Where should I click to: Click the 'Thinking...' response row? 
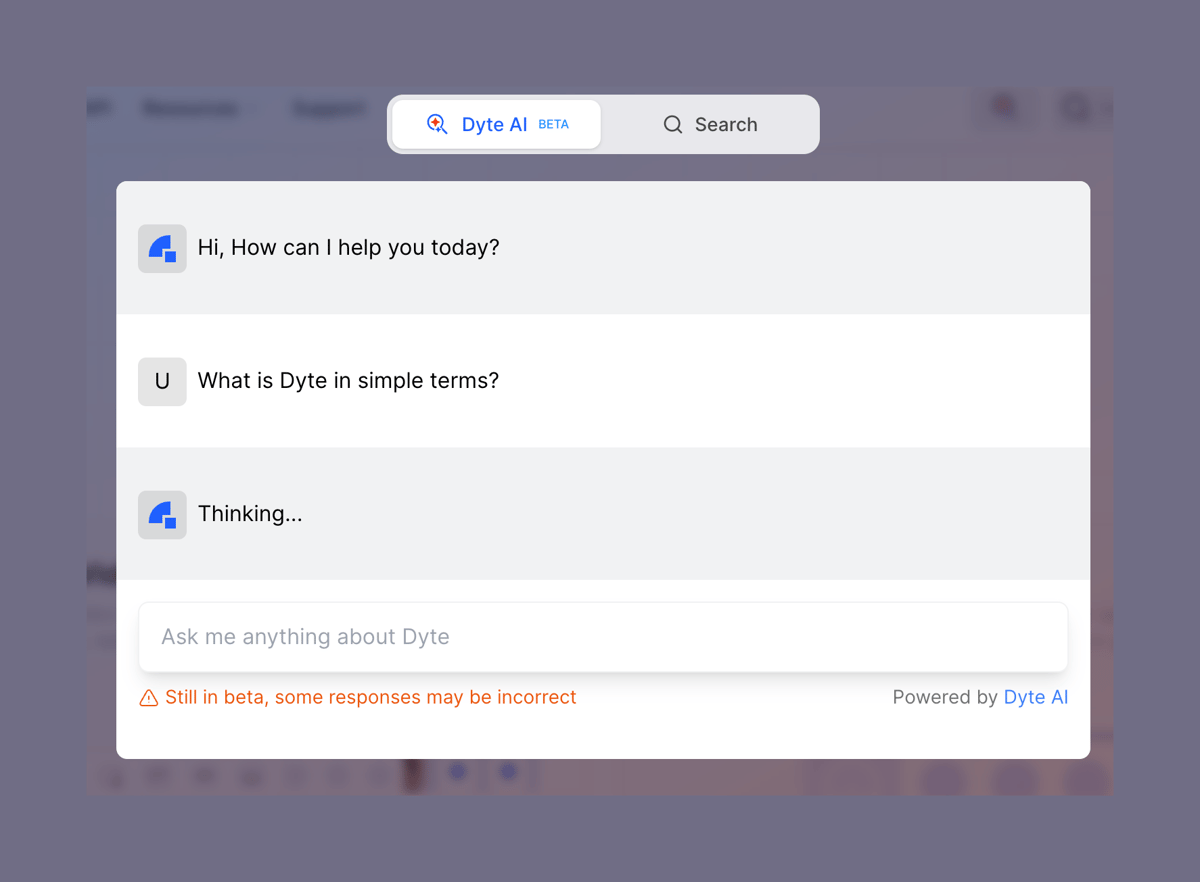(x=600, y=513)
